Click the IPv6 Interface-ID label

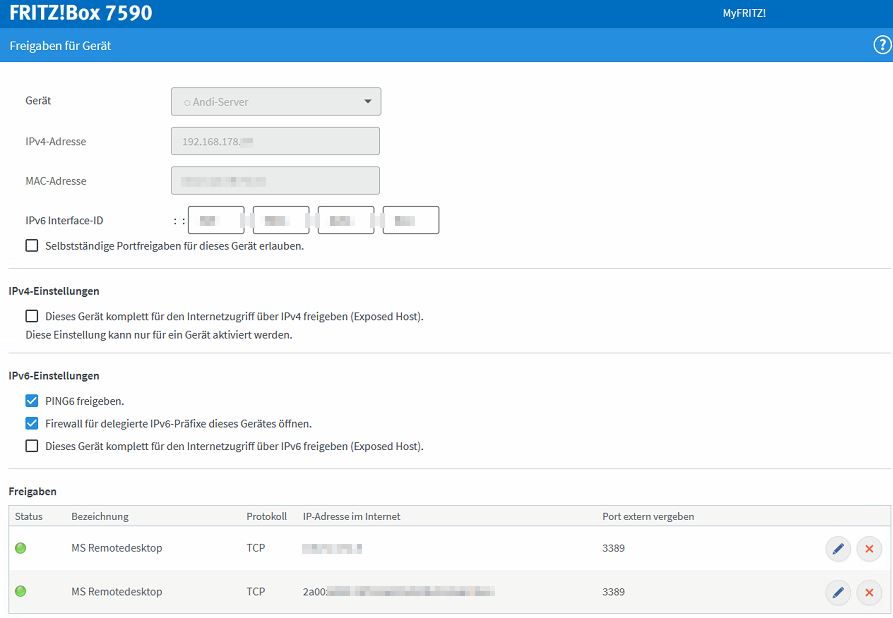[x=64, y=220]
